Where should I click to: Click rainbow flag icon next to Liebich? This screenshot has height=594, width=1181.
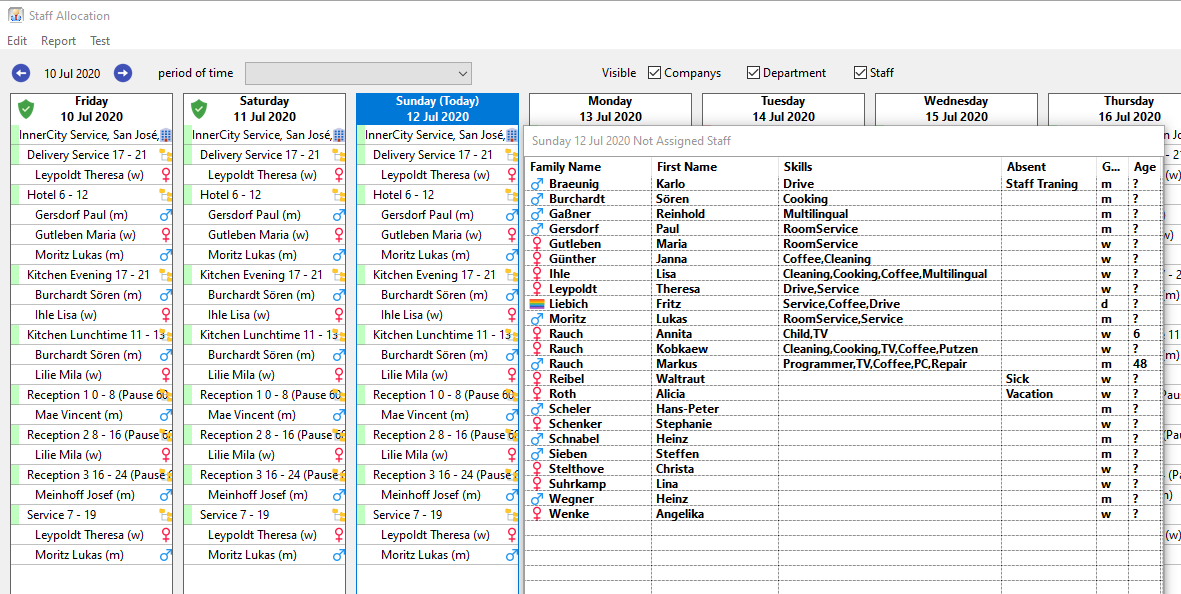[x=537, y=304]
